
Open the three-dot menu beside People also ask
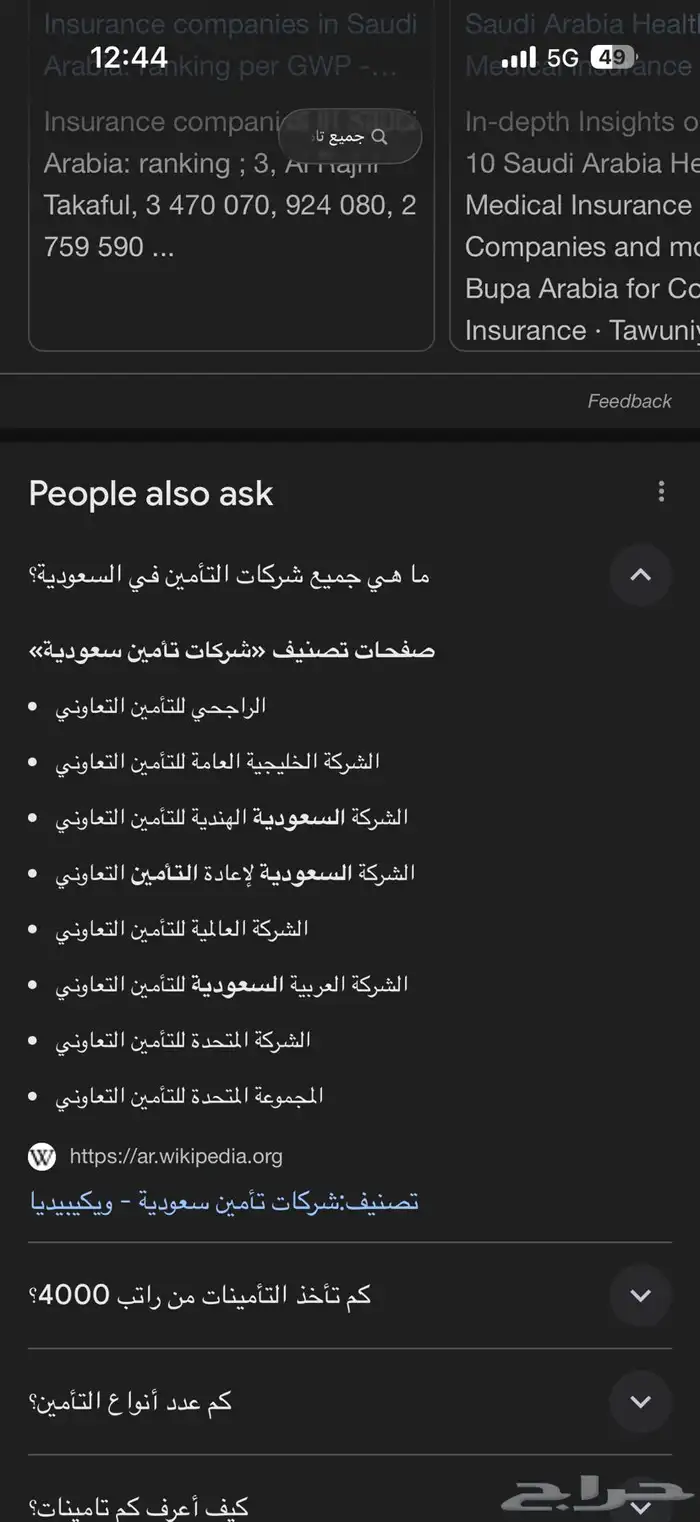click(660, 491)
